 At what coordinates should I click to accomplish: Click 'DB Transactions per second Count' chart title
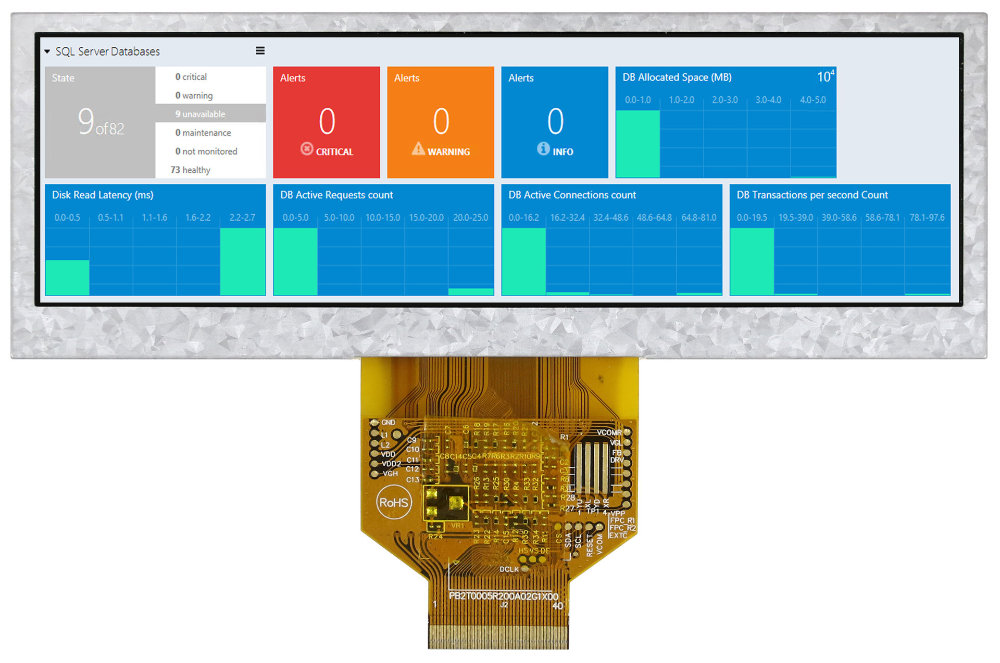pyautogui.click(x=812, y=195)
